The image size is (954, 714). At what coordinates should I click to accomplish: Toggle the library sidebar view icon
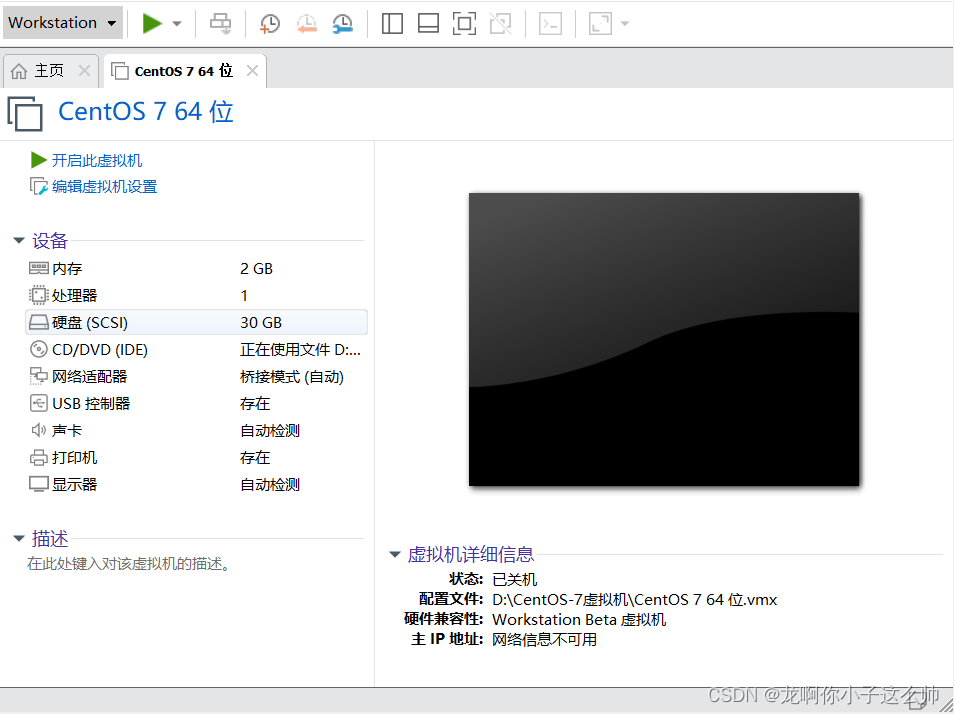point(392,24)
